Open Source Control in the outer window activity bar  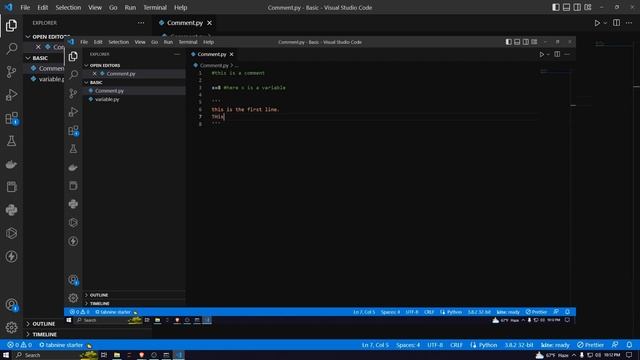(x=11, y=72)
